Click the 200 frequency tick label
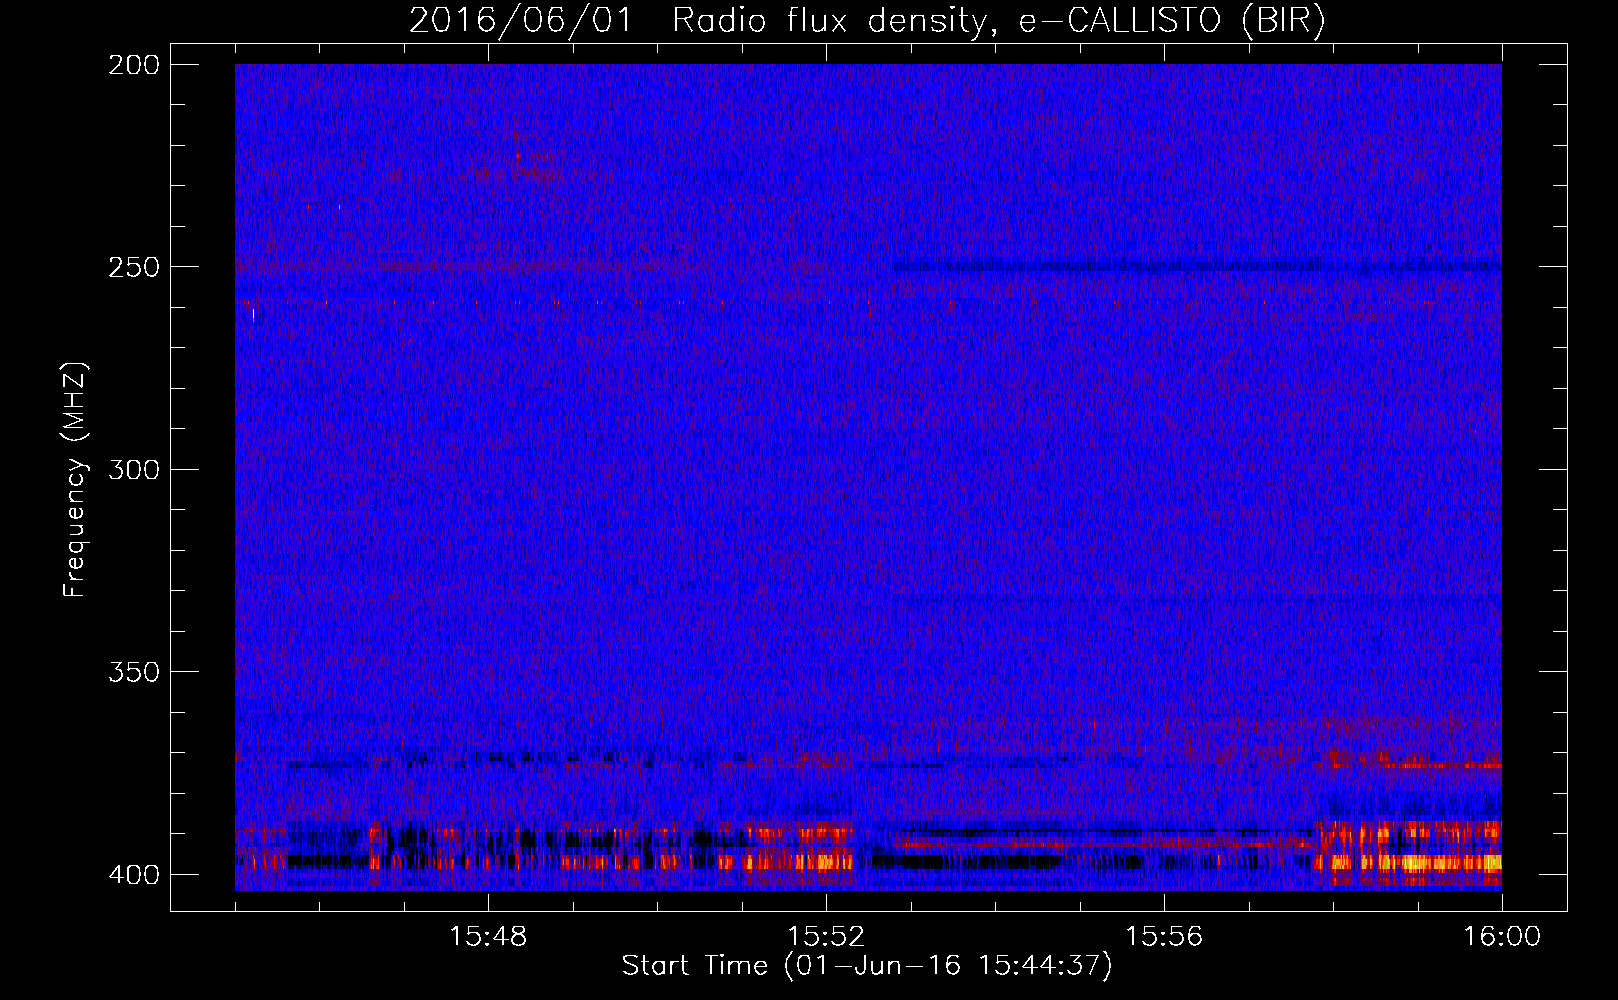1618x1000 pixels. click(133, 65)
